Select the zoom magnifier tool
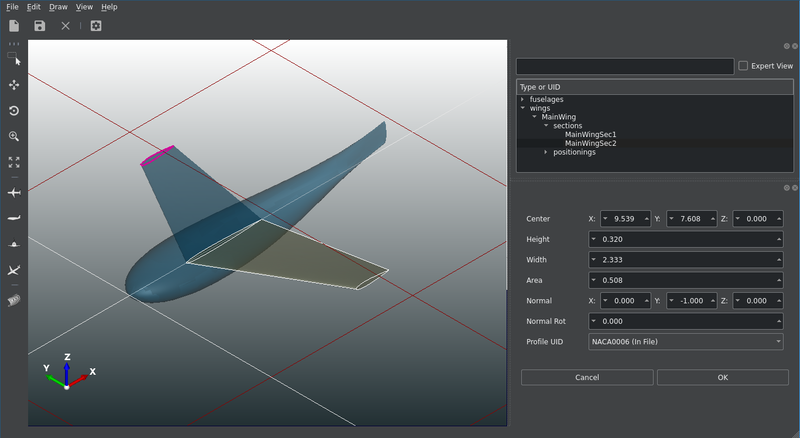Viewport: 800px width, 438px height. tap(14, 136)
